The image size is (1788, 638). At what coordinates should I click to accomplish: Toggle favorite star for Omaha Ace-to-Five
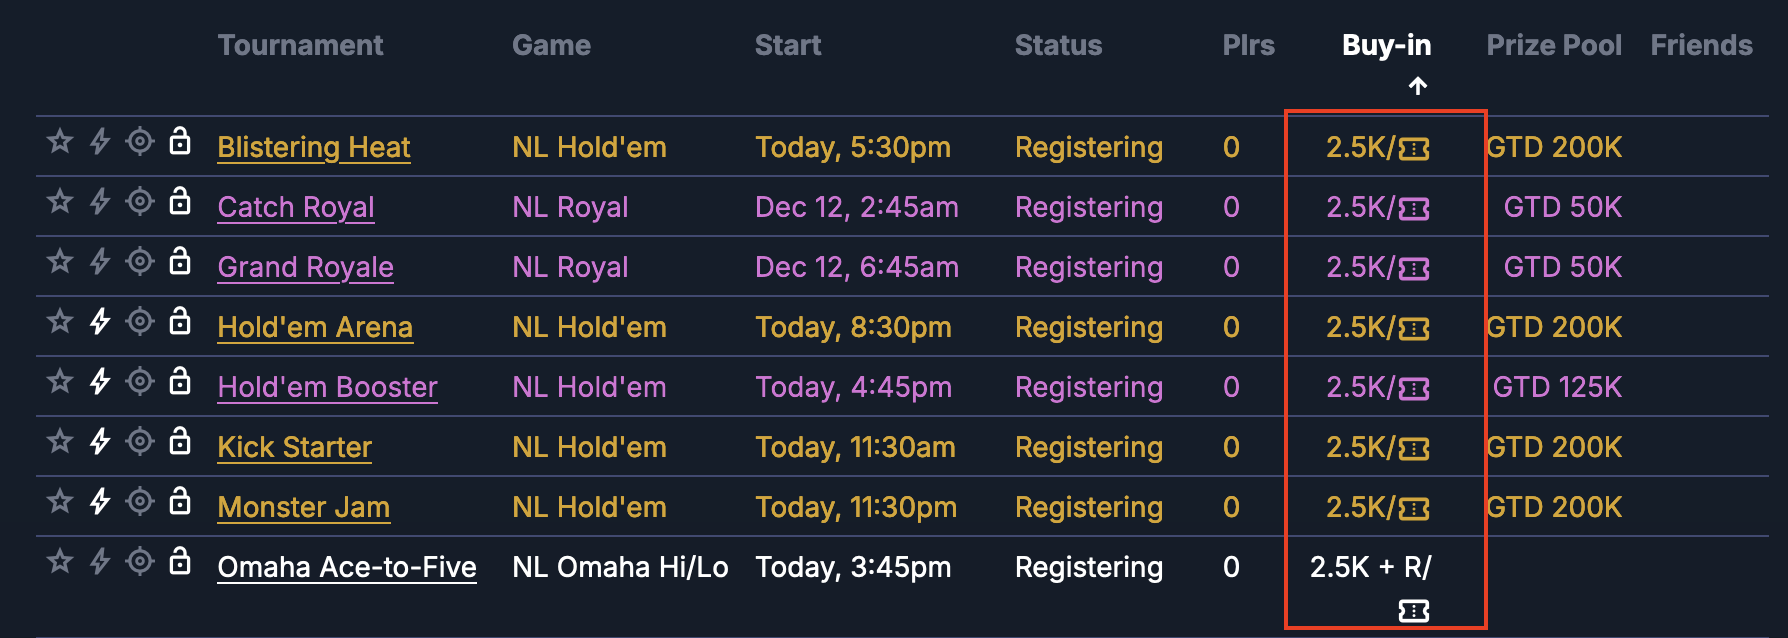click(x=60, y=562)
